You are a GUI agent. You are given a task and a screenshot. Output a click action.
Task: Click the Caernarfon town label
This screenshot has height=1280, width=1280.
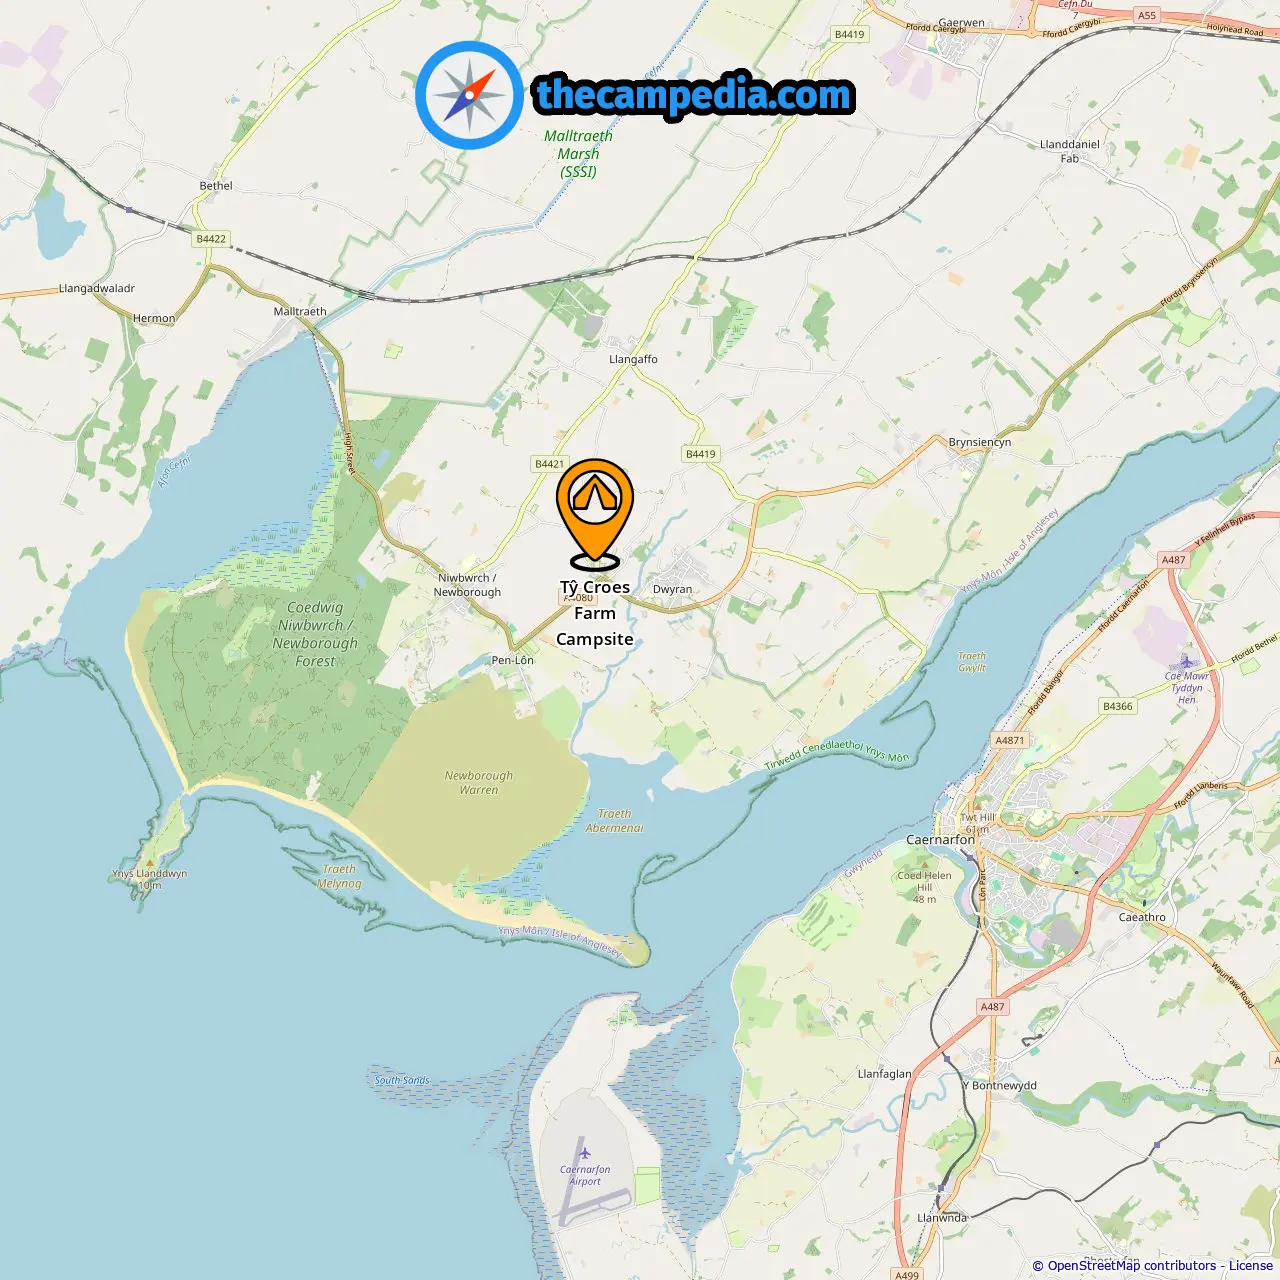coord(940,840)
